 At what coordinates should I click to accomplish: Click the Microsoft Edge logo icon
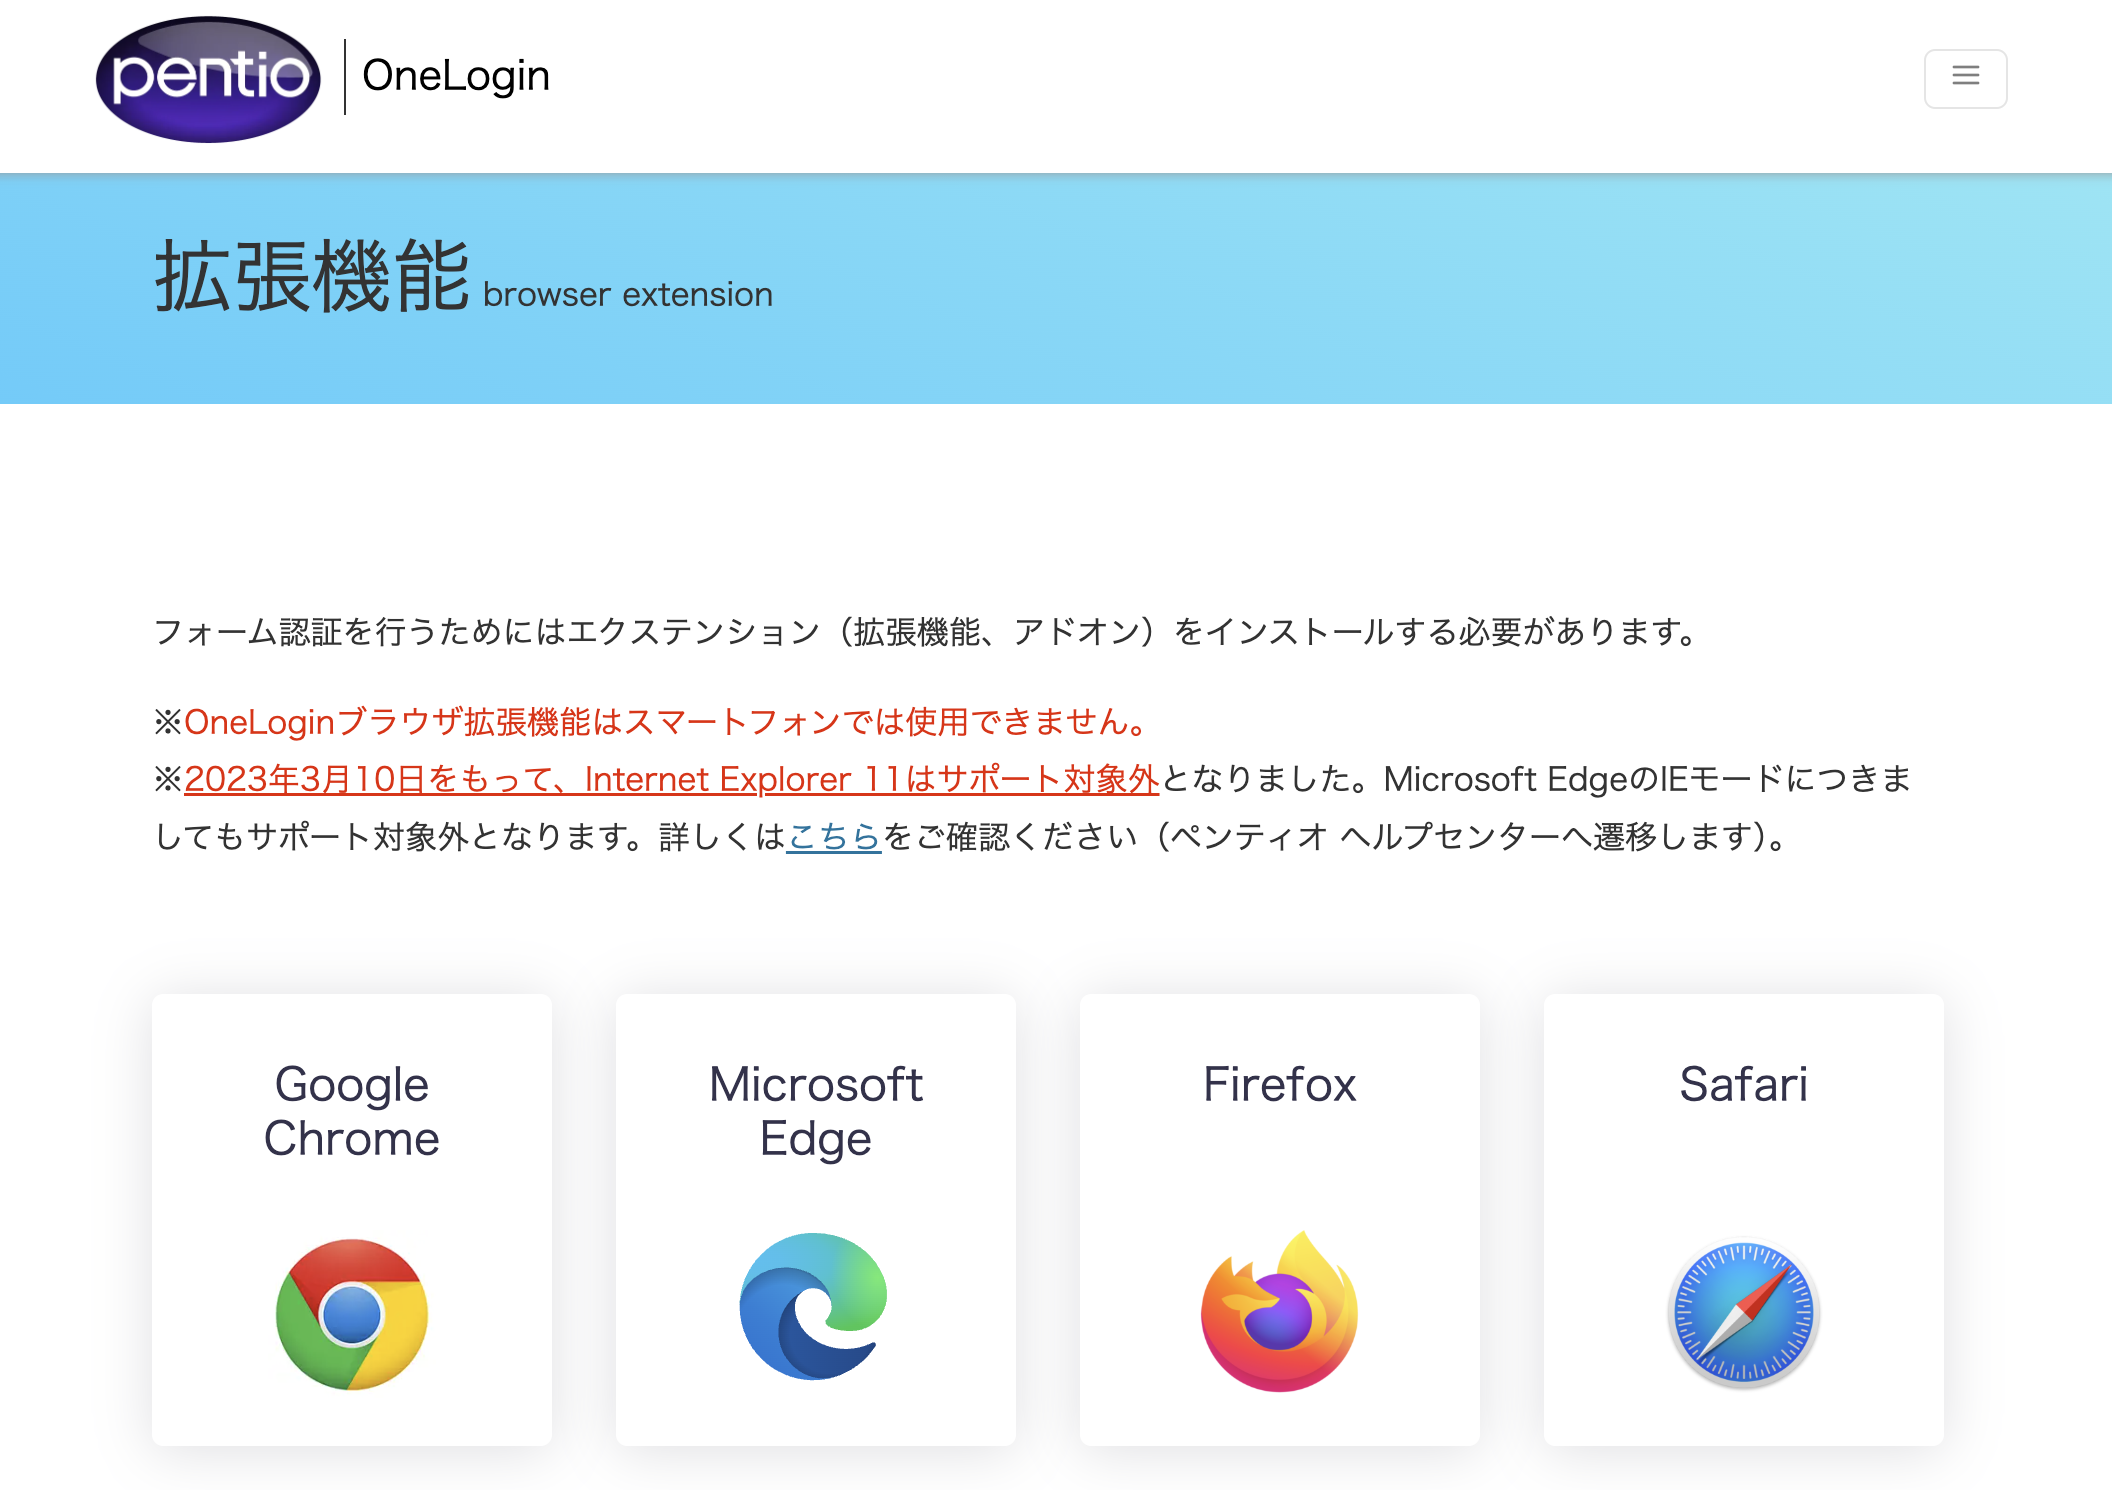(x=814, y=1306)
